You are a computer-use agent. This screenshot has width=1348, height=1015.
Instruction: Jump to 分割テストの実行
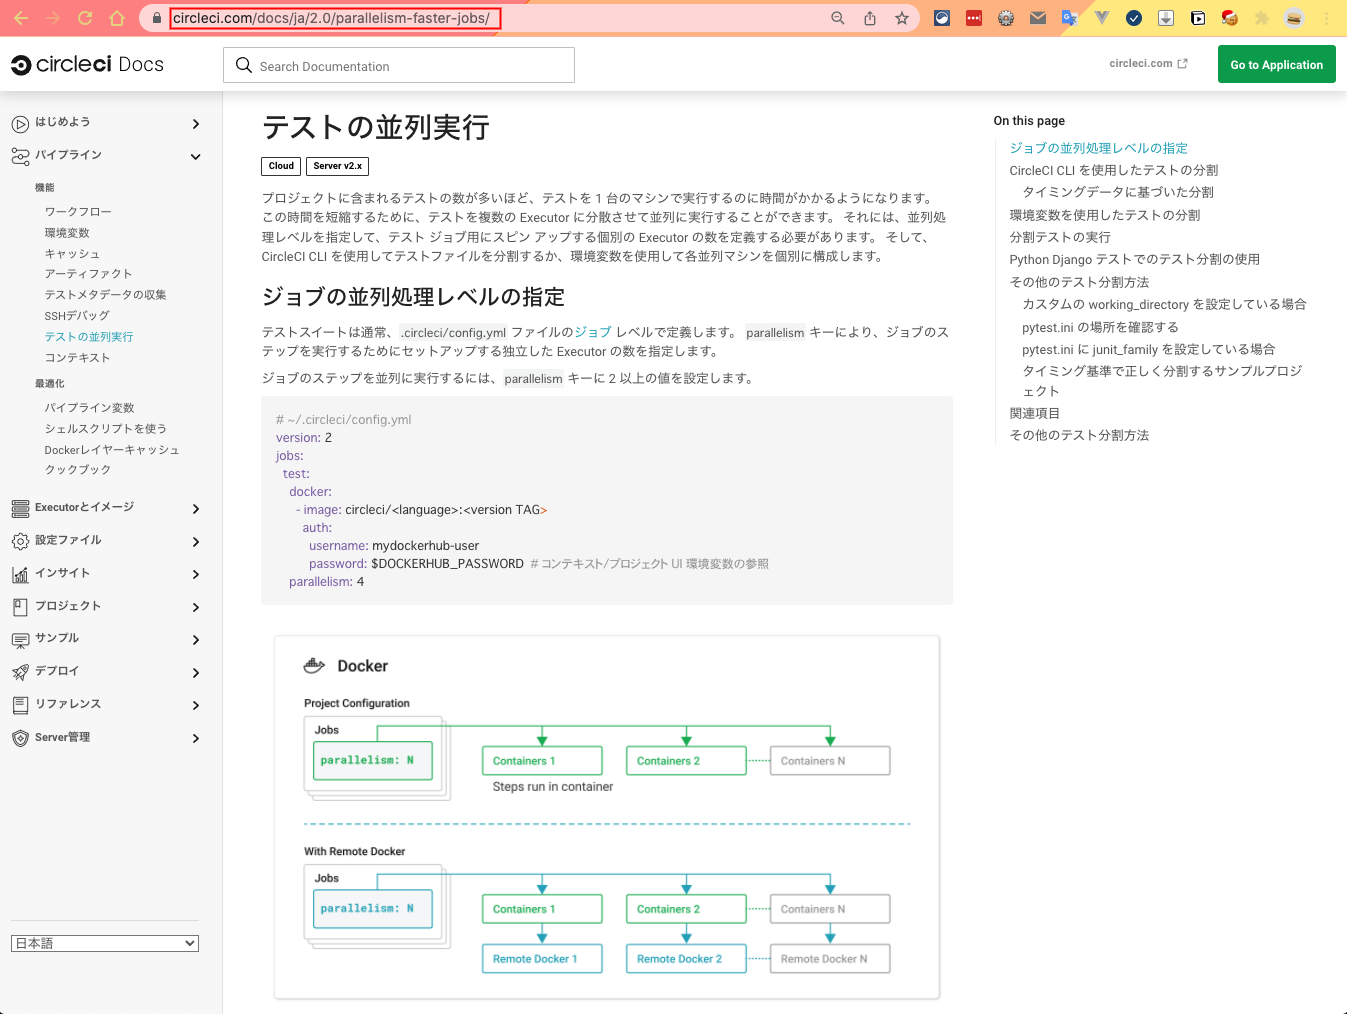[1060, 237]
